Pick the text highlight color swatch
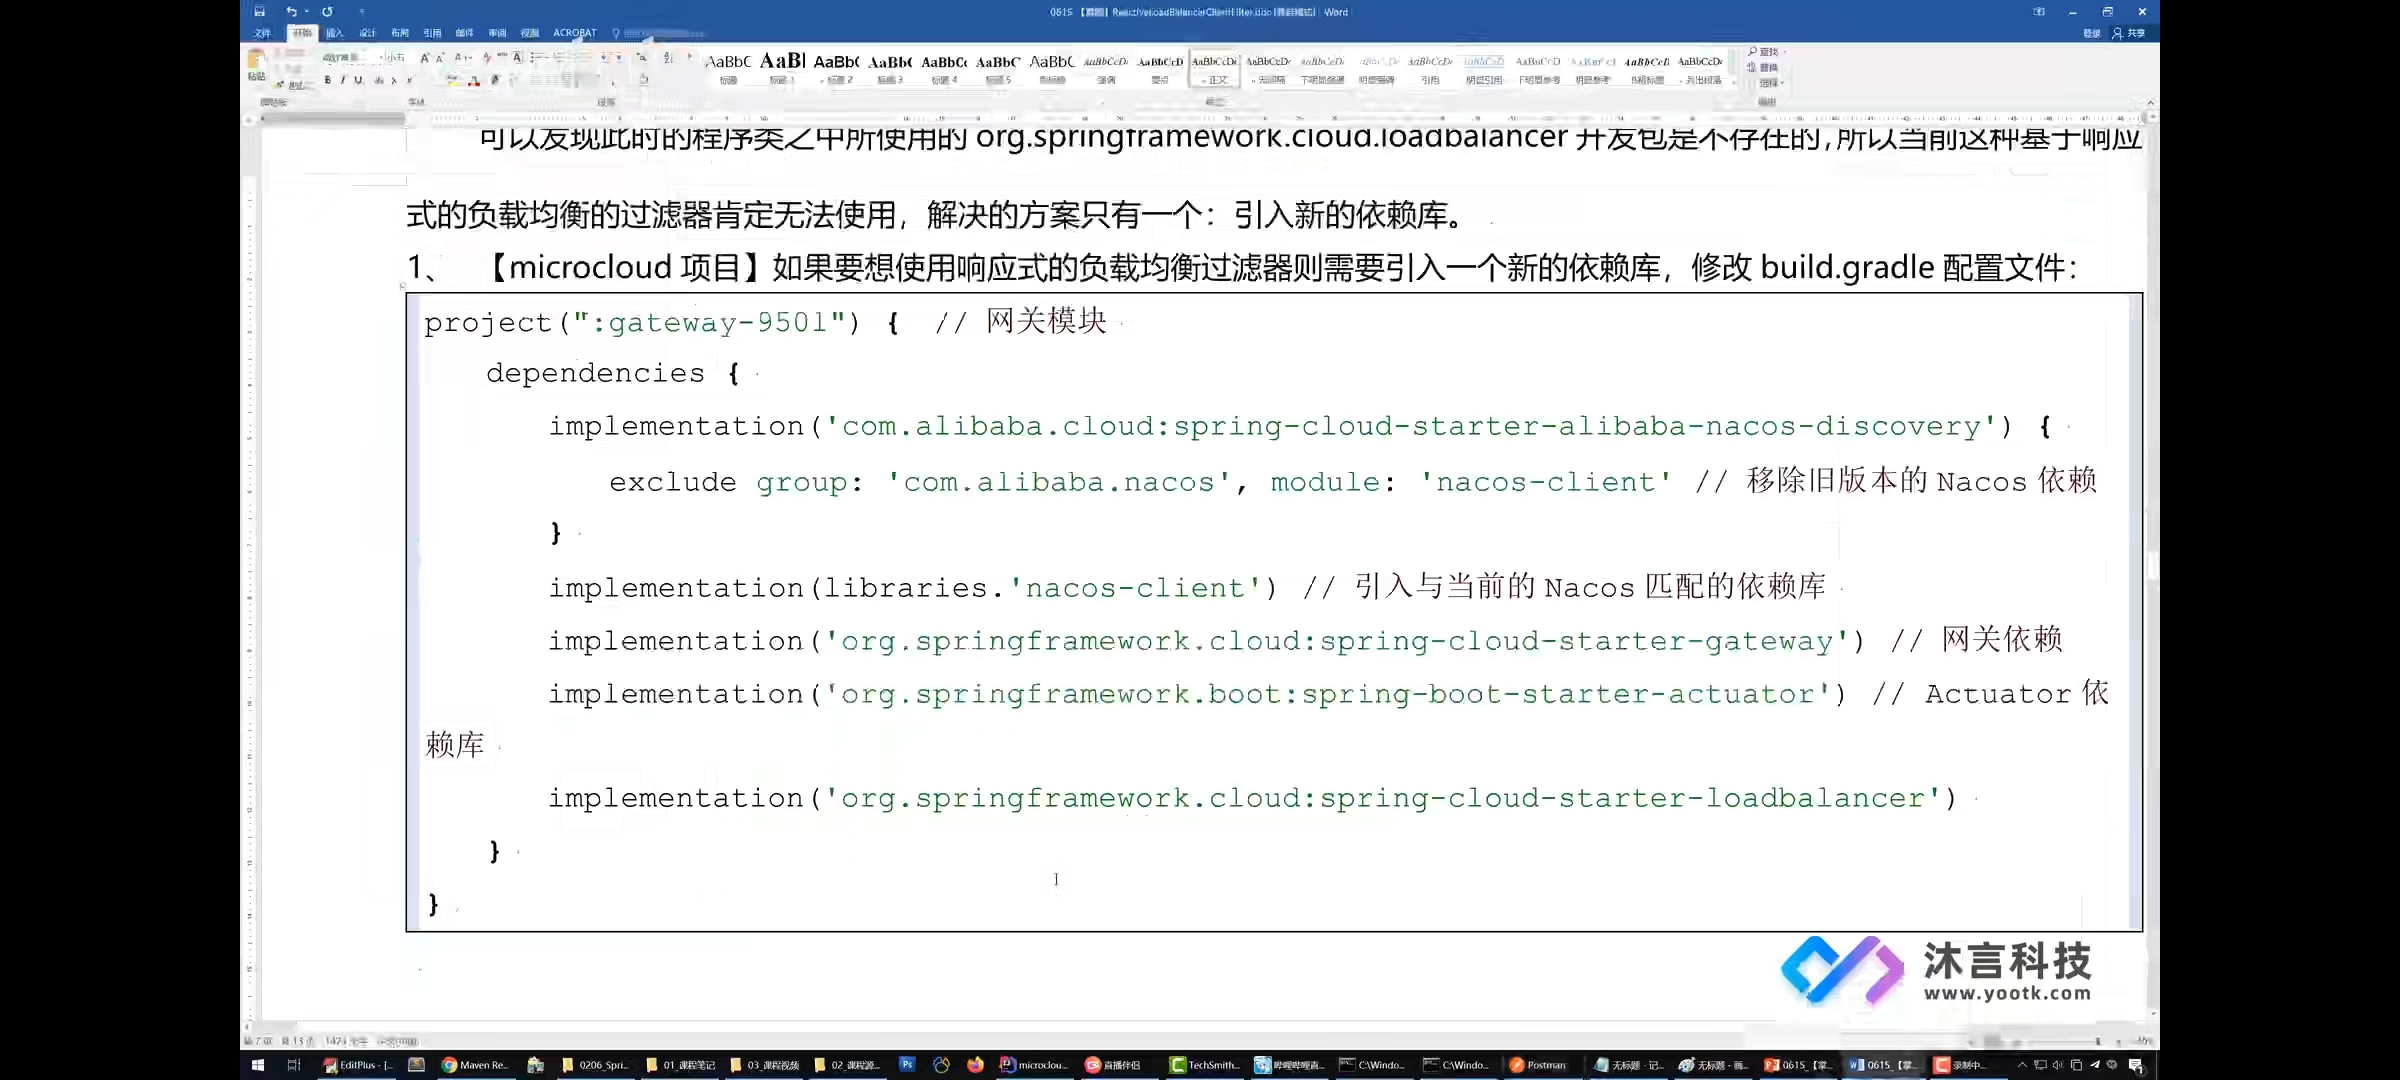2400x1080 pixels. pos(453,80)
